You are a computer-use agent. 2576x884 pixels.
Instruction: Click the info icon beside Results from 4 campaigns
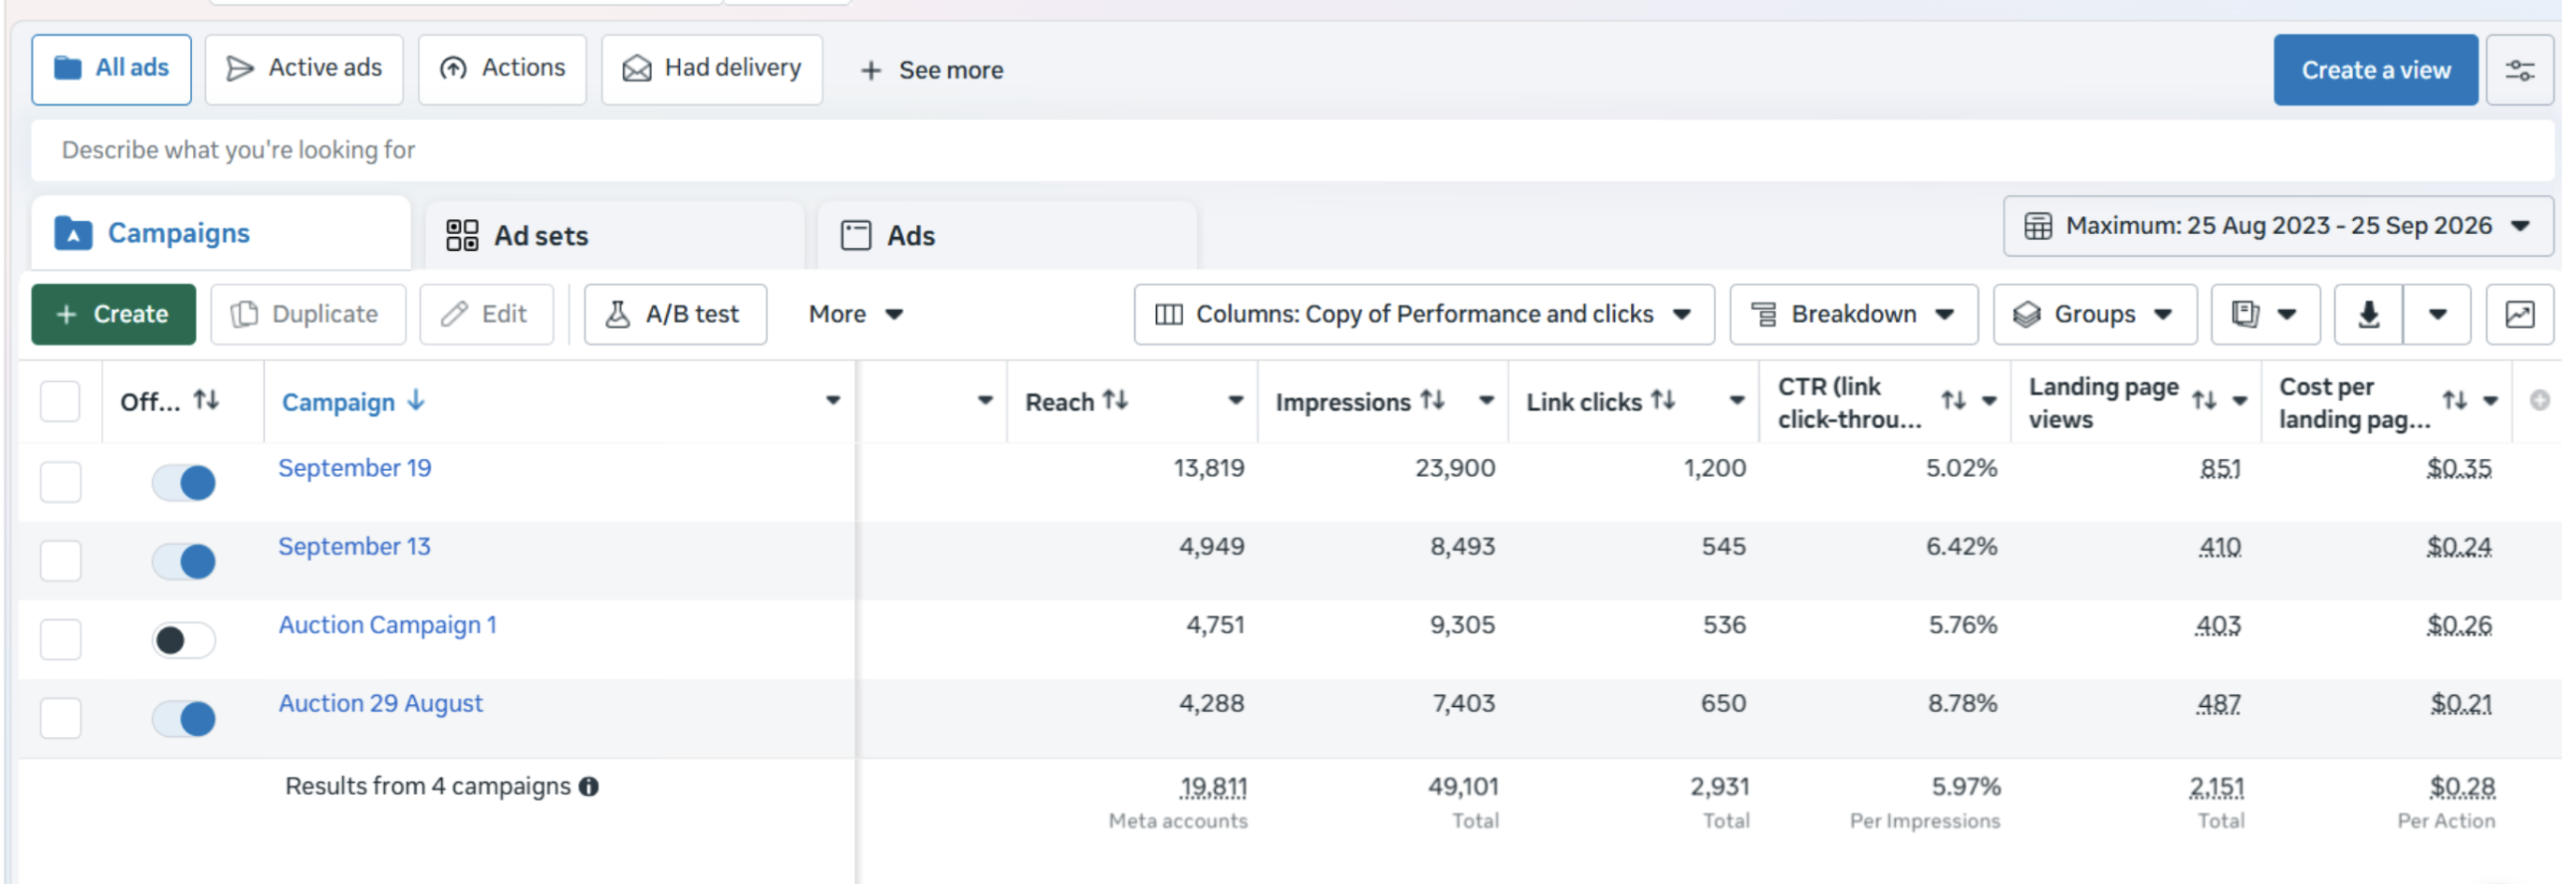coord(589,787)
